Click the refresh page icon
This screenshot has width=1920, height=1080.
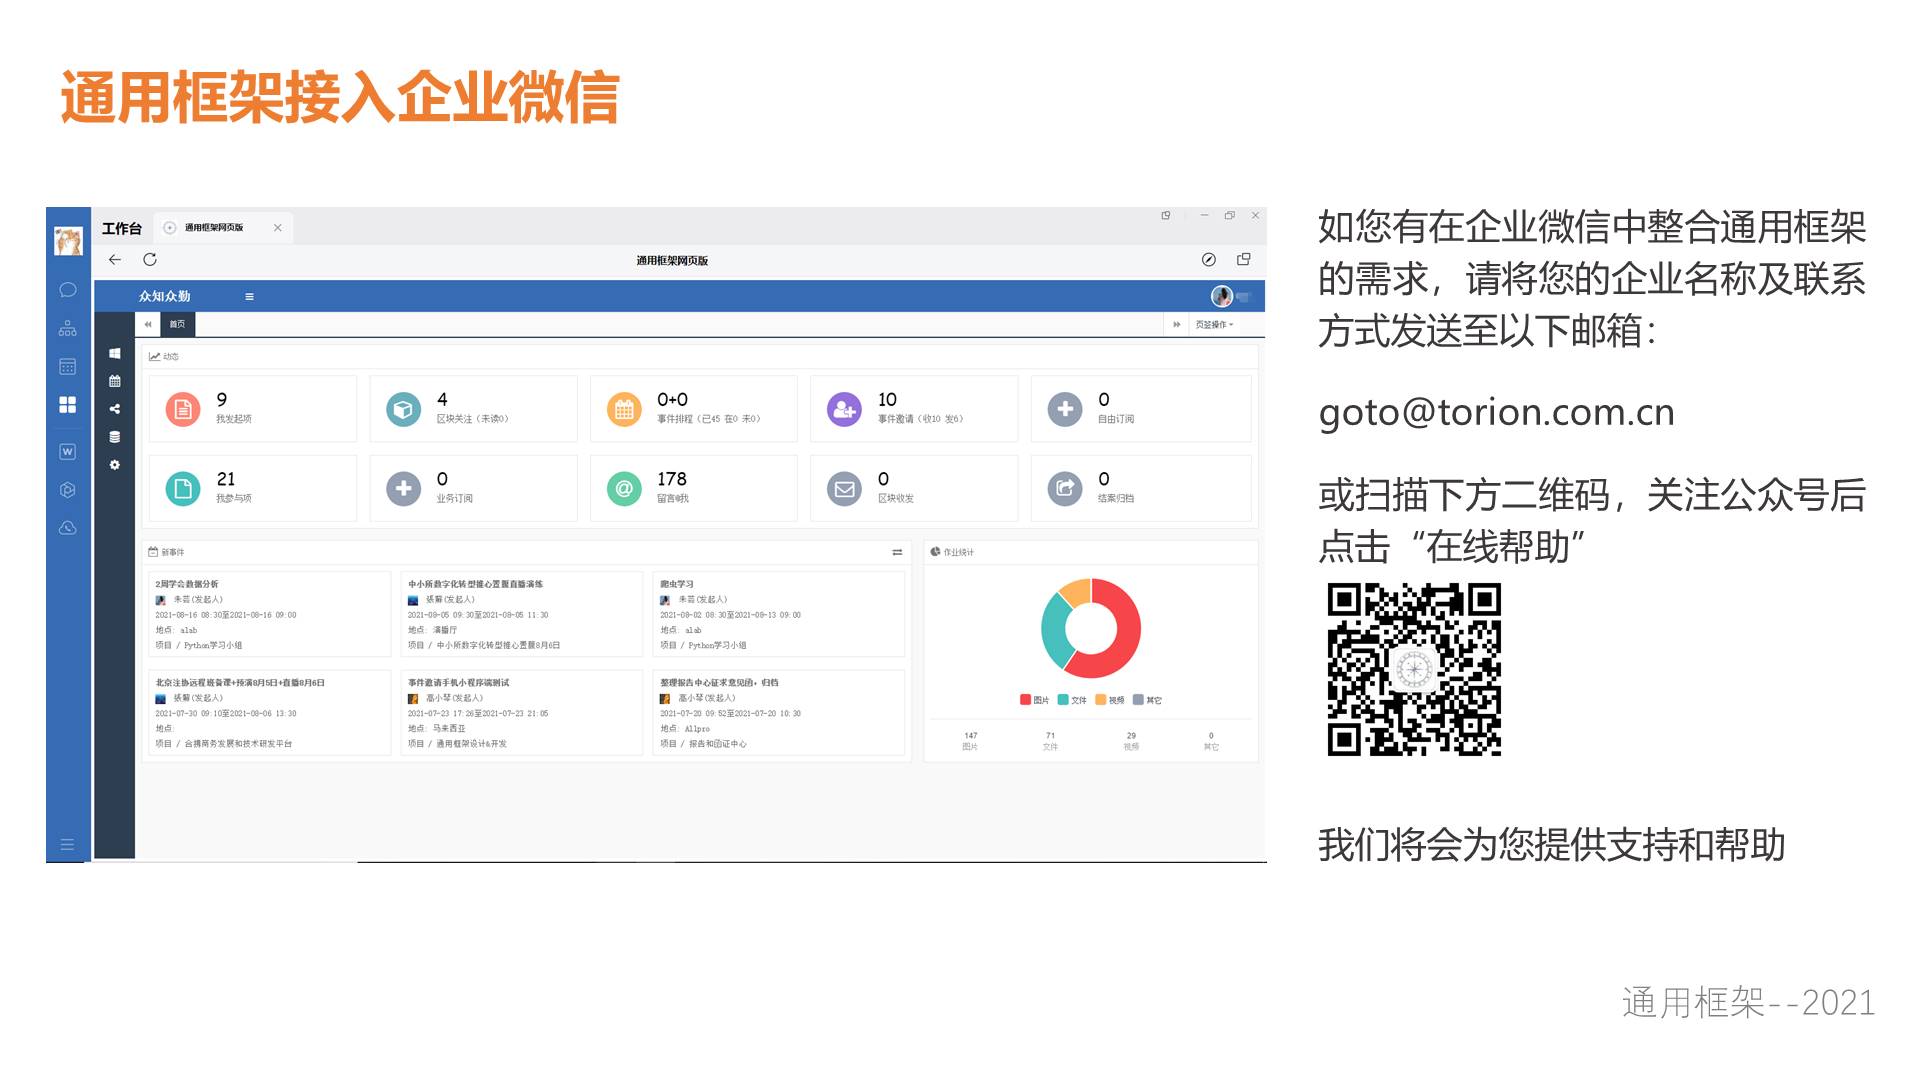(x=150, y=260)
